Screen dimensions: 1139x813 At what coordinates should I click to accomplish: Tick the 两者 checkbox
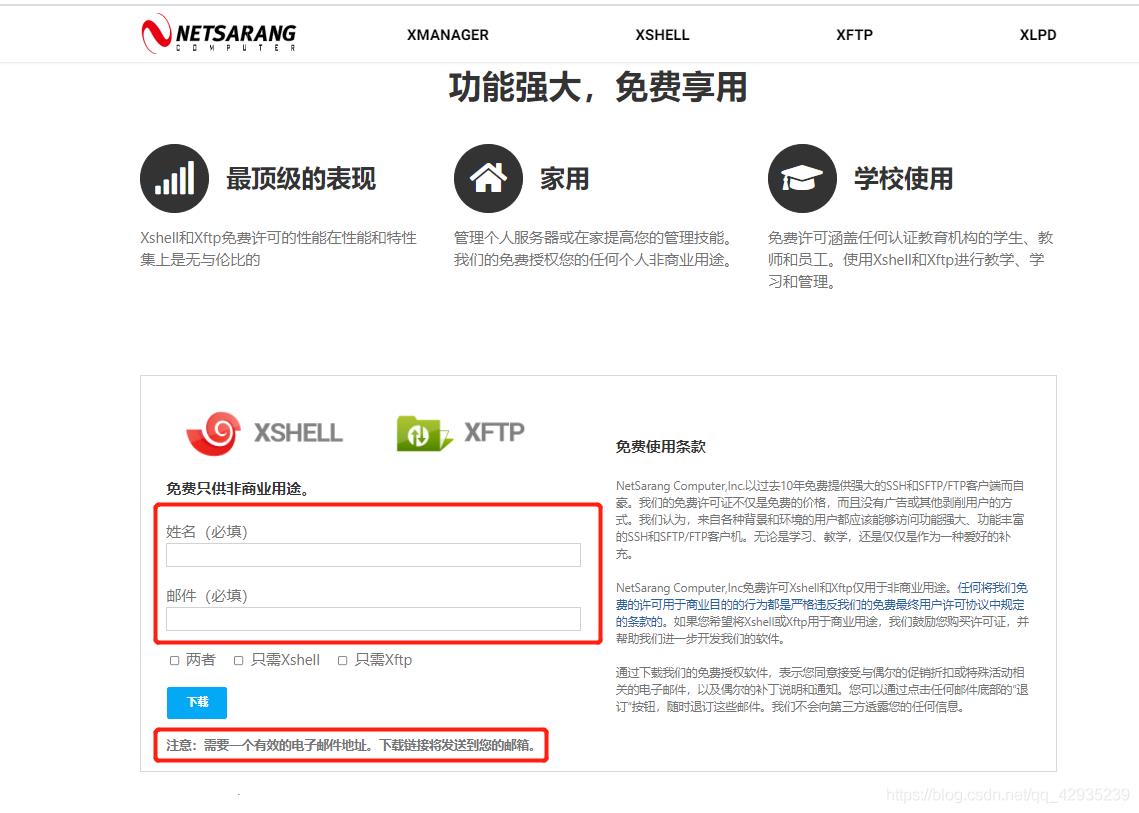tap(174, 660)
